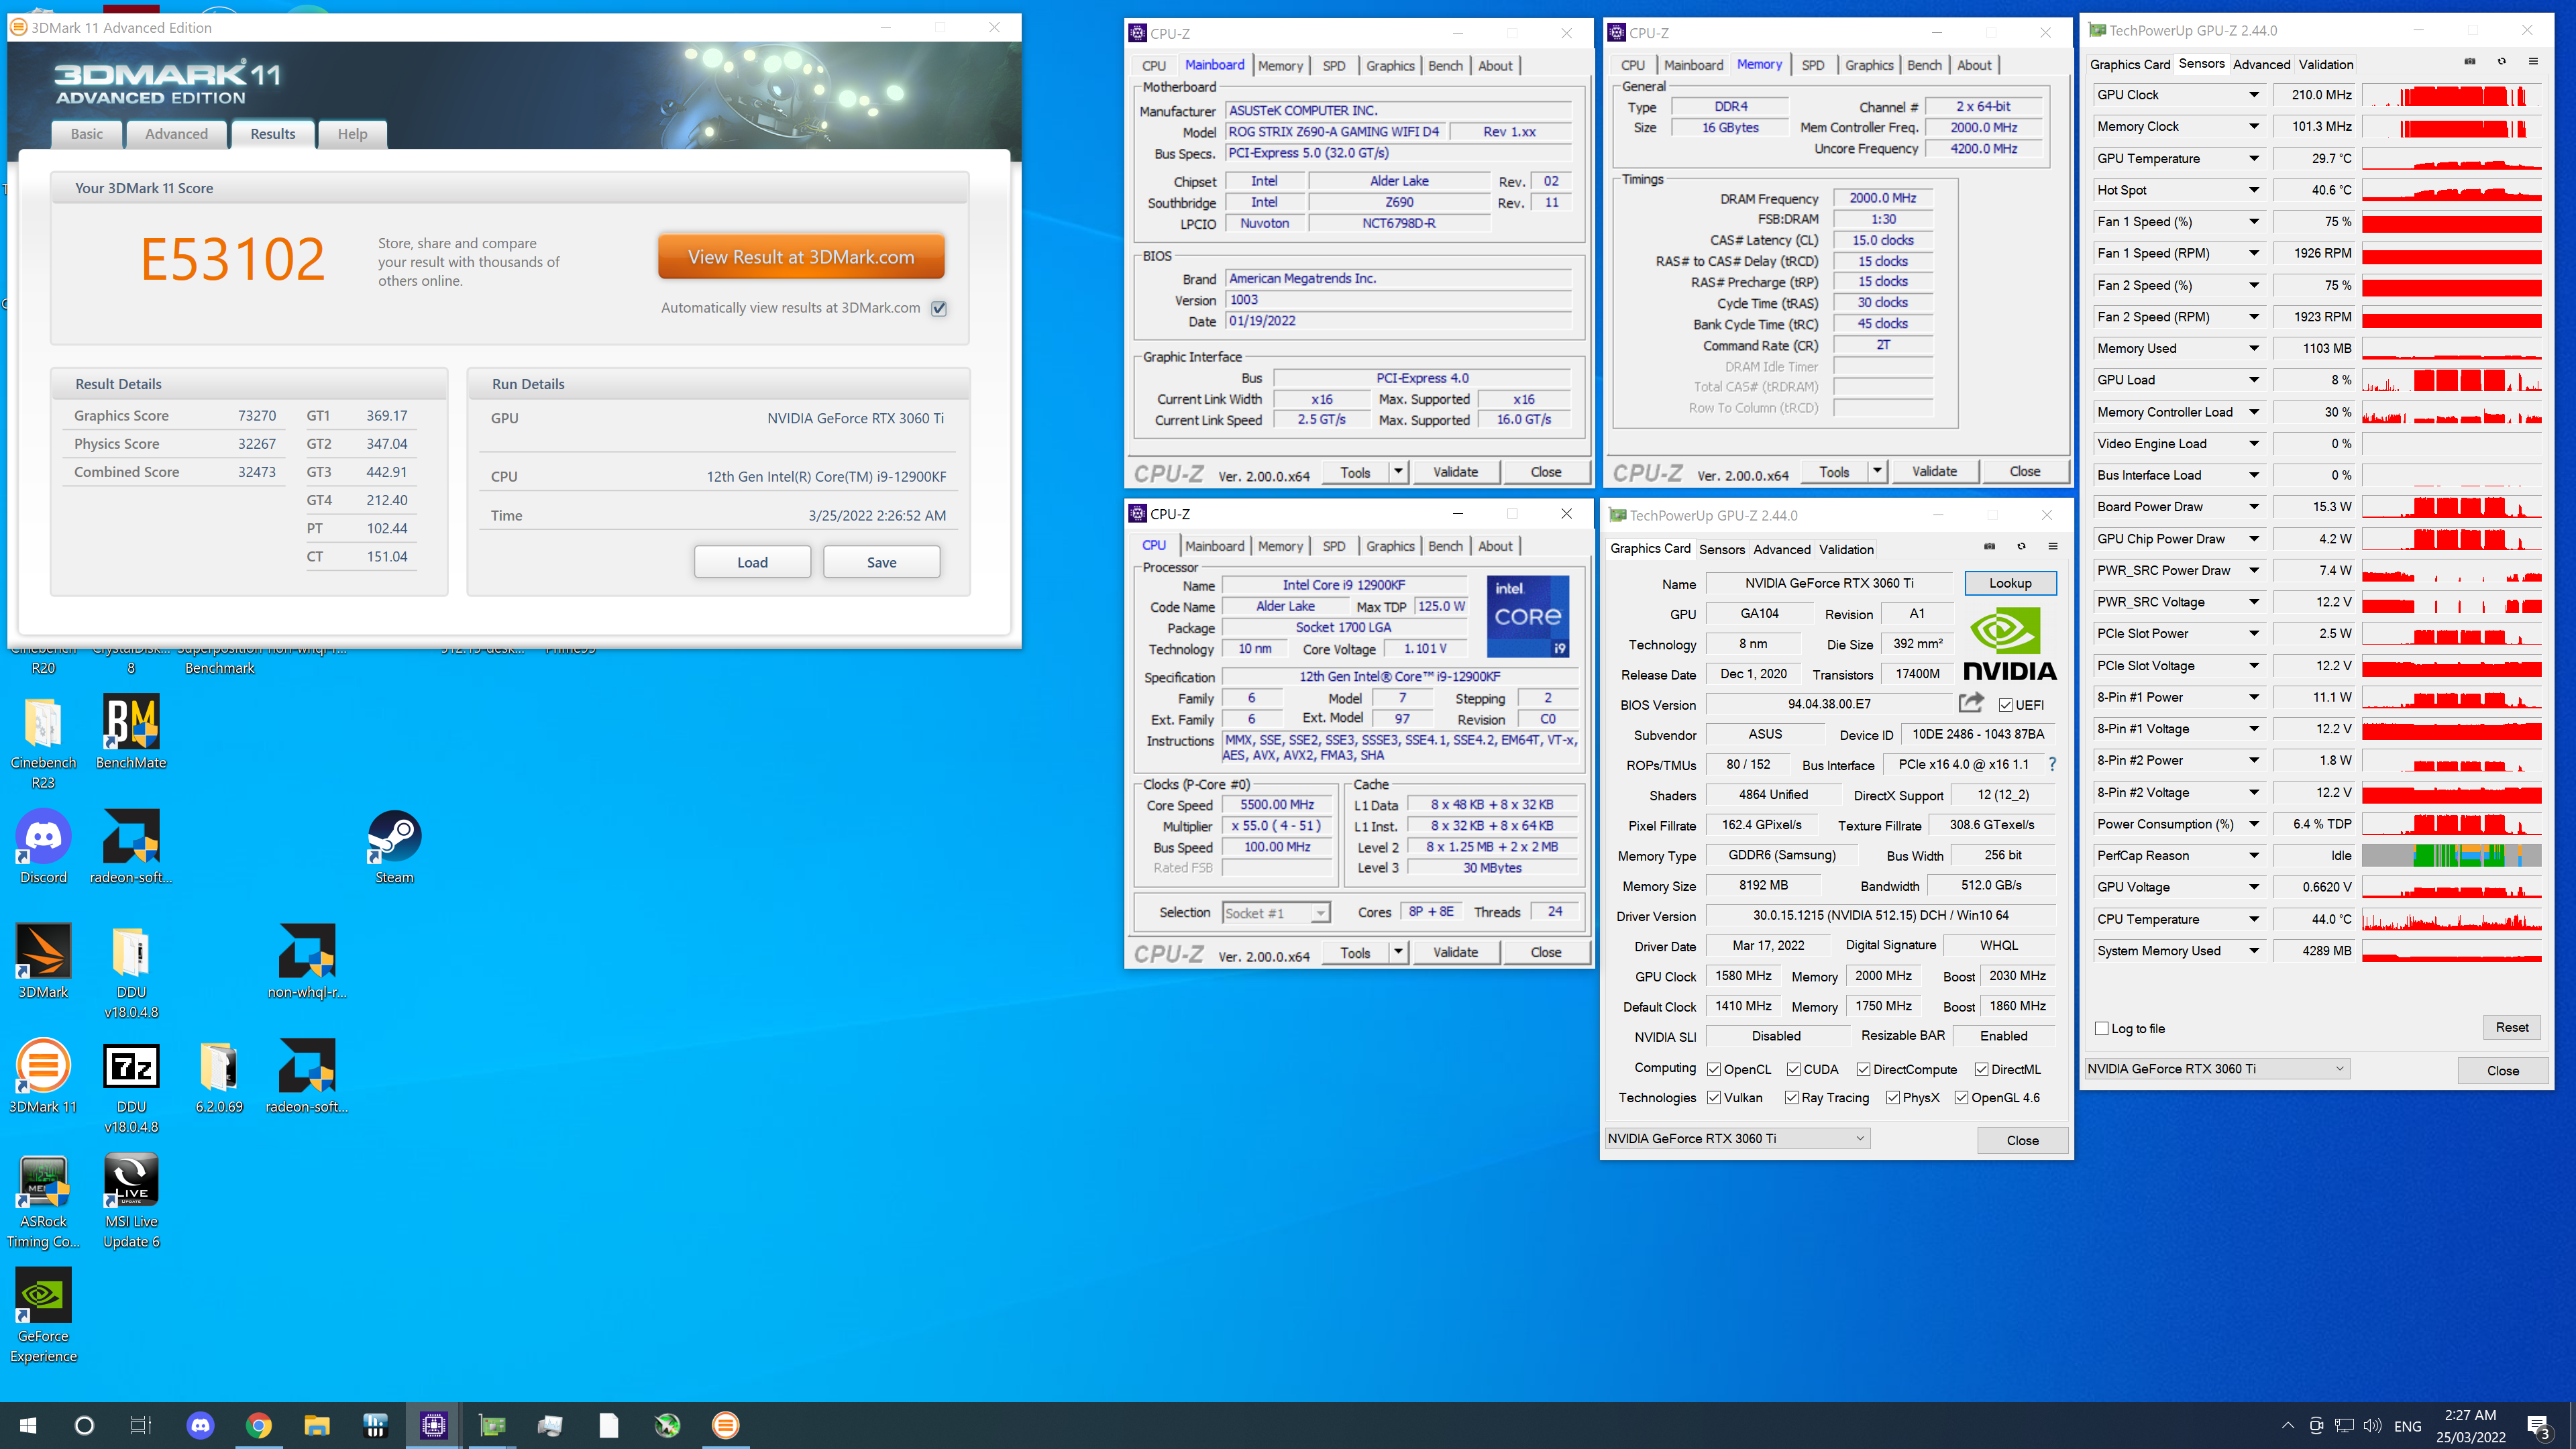This screenshot has height=1449, width=2576.
Task: Switch to the Basic tab in 3DMark 11
Action: point(87,134)
